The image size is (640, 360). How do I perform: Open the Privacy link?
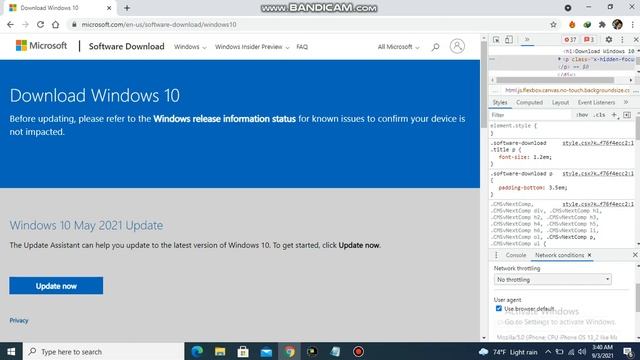(19, 320)
